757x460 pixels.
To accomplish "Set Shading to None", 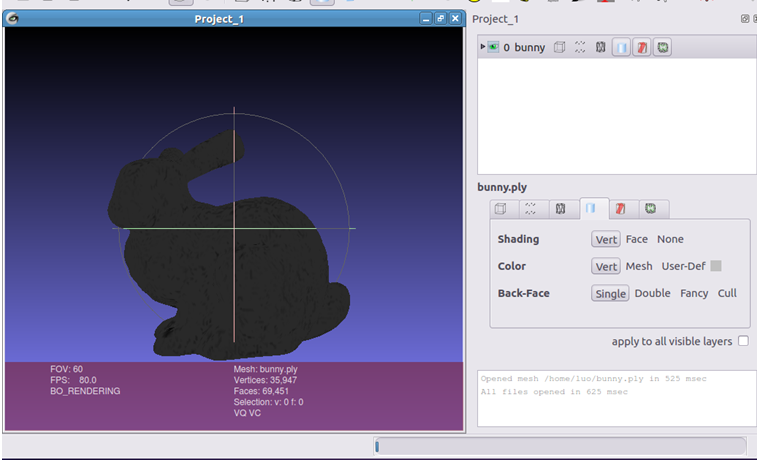I will pyautogui.click(x=670, y=239).
